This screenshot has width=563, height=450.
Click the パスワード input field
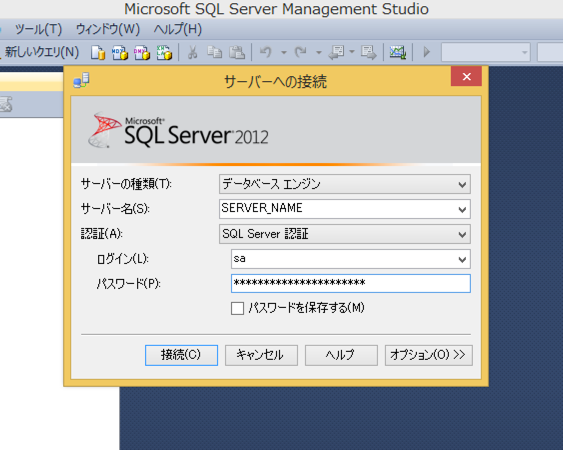[x=351, y=284]
